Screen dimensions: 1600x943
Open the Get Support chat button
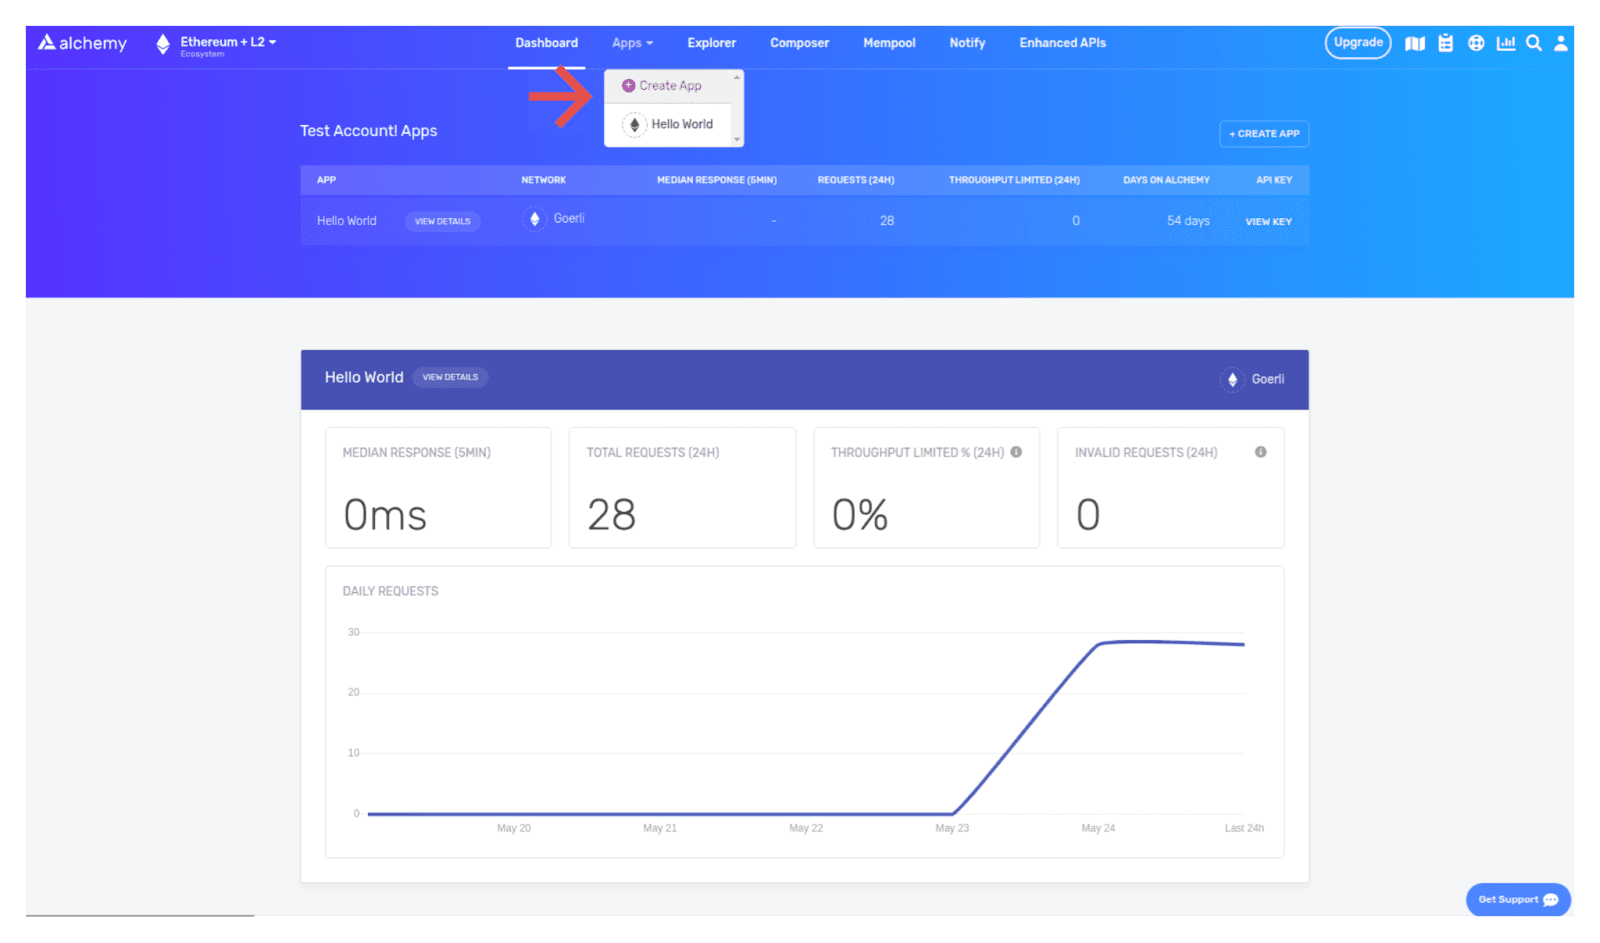tap(1517, 899)
